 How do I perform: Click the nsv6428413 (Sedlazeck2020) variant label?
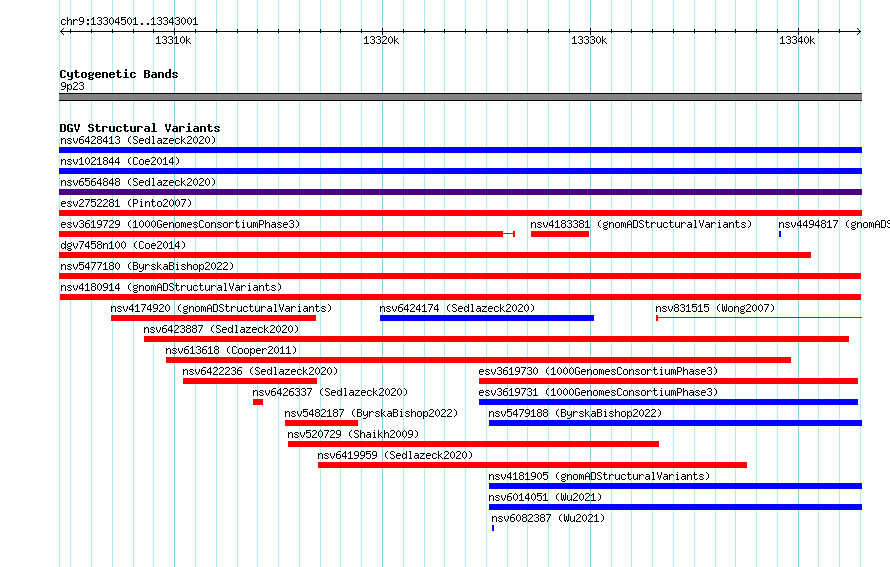coord(138,140)
